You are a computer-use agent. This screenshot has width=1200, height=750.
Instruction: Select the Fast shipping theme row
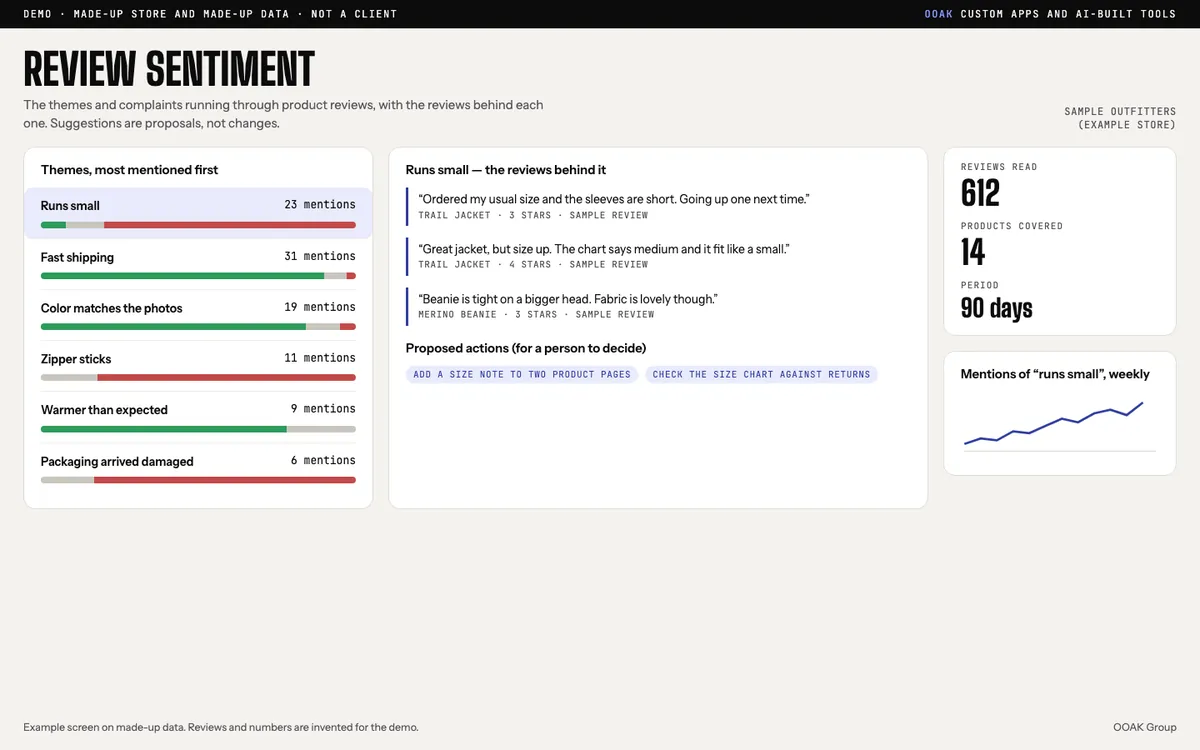point(198,264)
